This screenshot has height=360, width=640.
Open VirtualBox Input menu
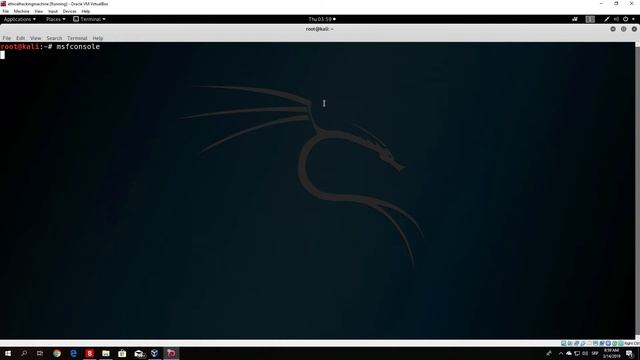point(53,11)
